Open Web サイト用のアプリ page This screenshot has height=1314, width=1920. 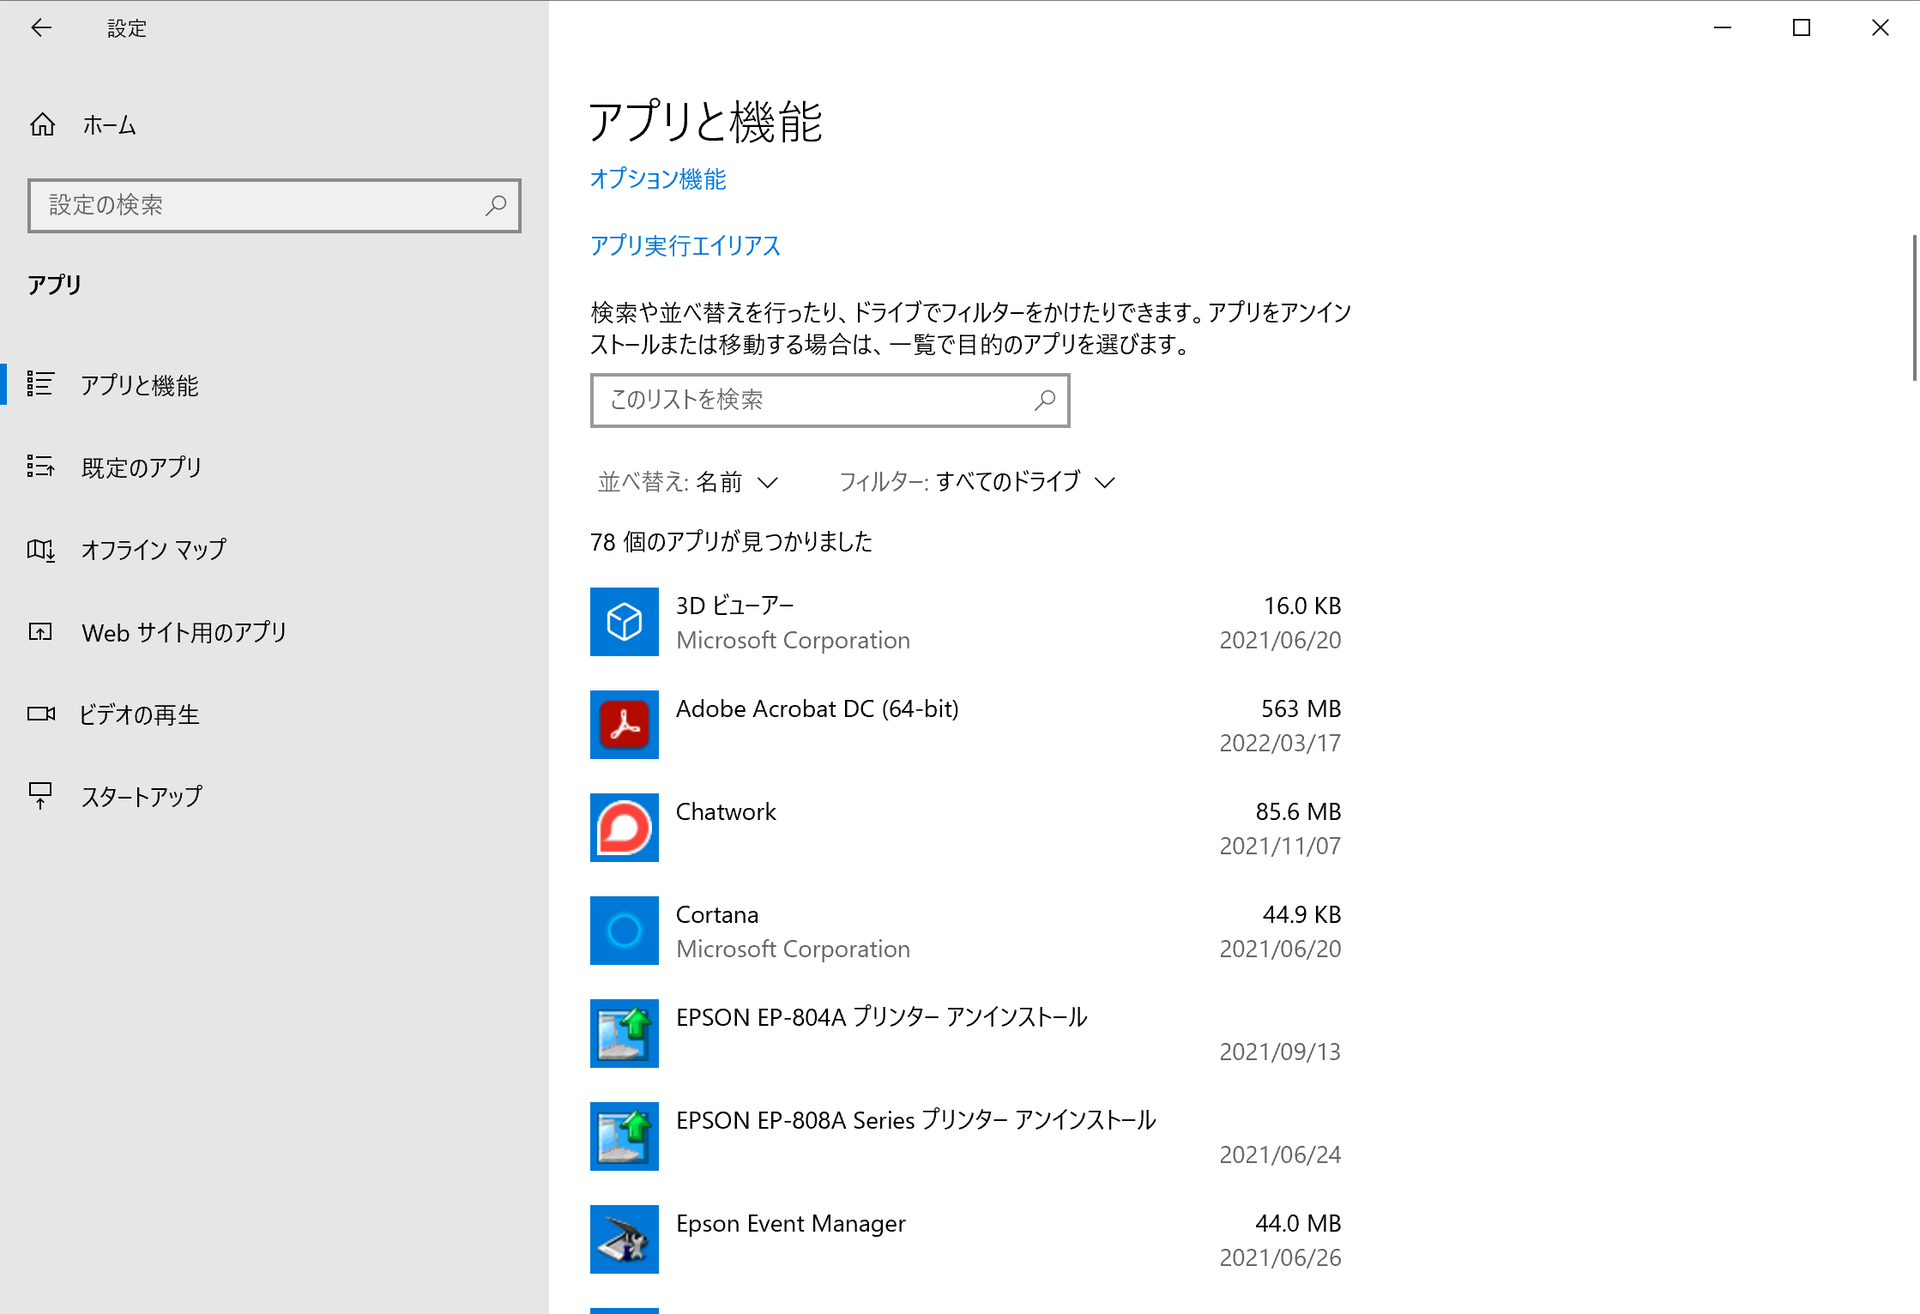coord(184,632)
